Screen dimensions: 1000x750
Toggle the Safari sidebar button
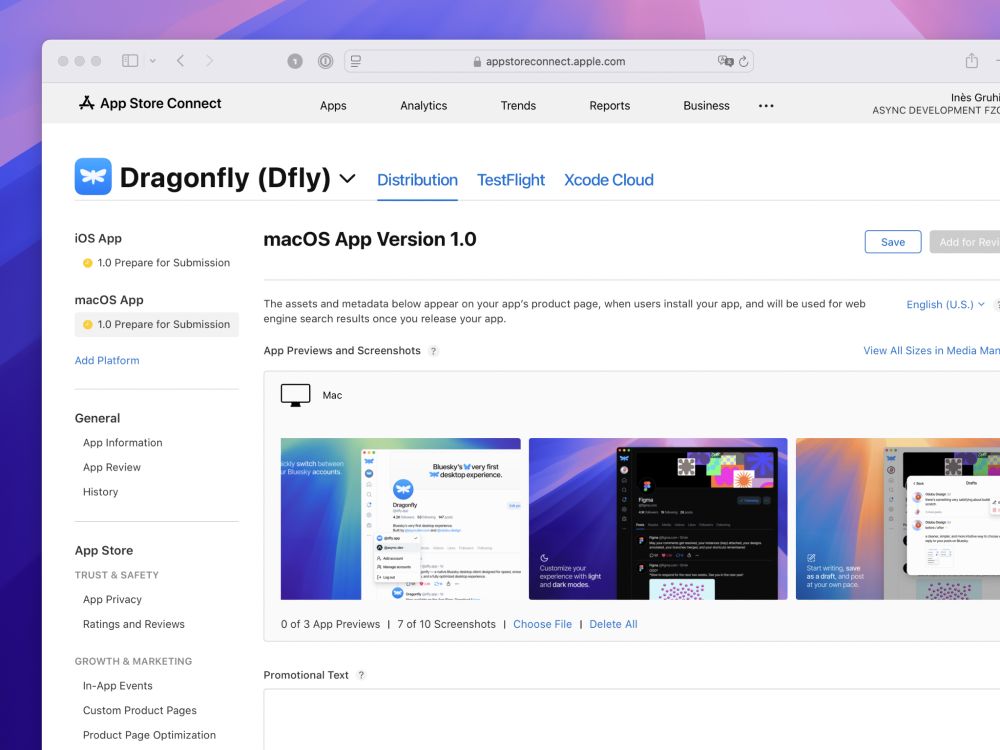point(130,61)
